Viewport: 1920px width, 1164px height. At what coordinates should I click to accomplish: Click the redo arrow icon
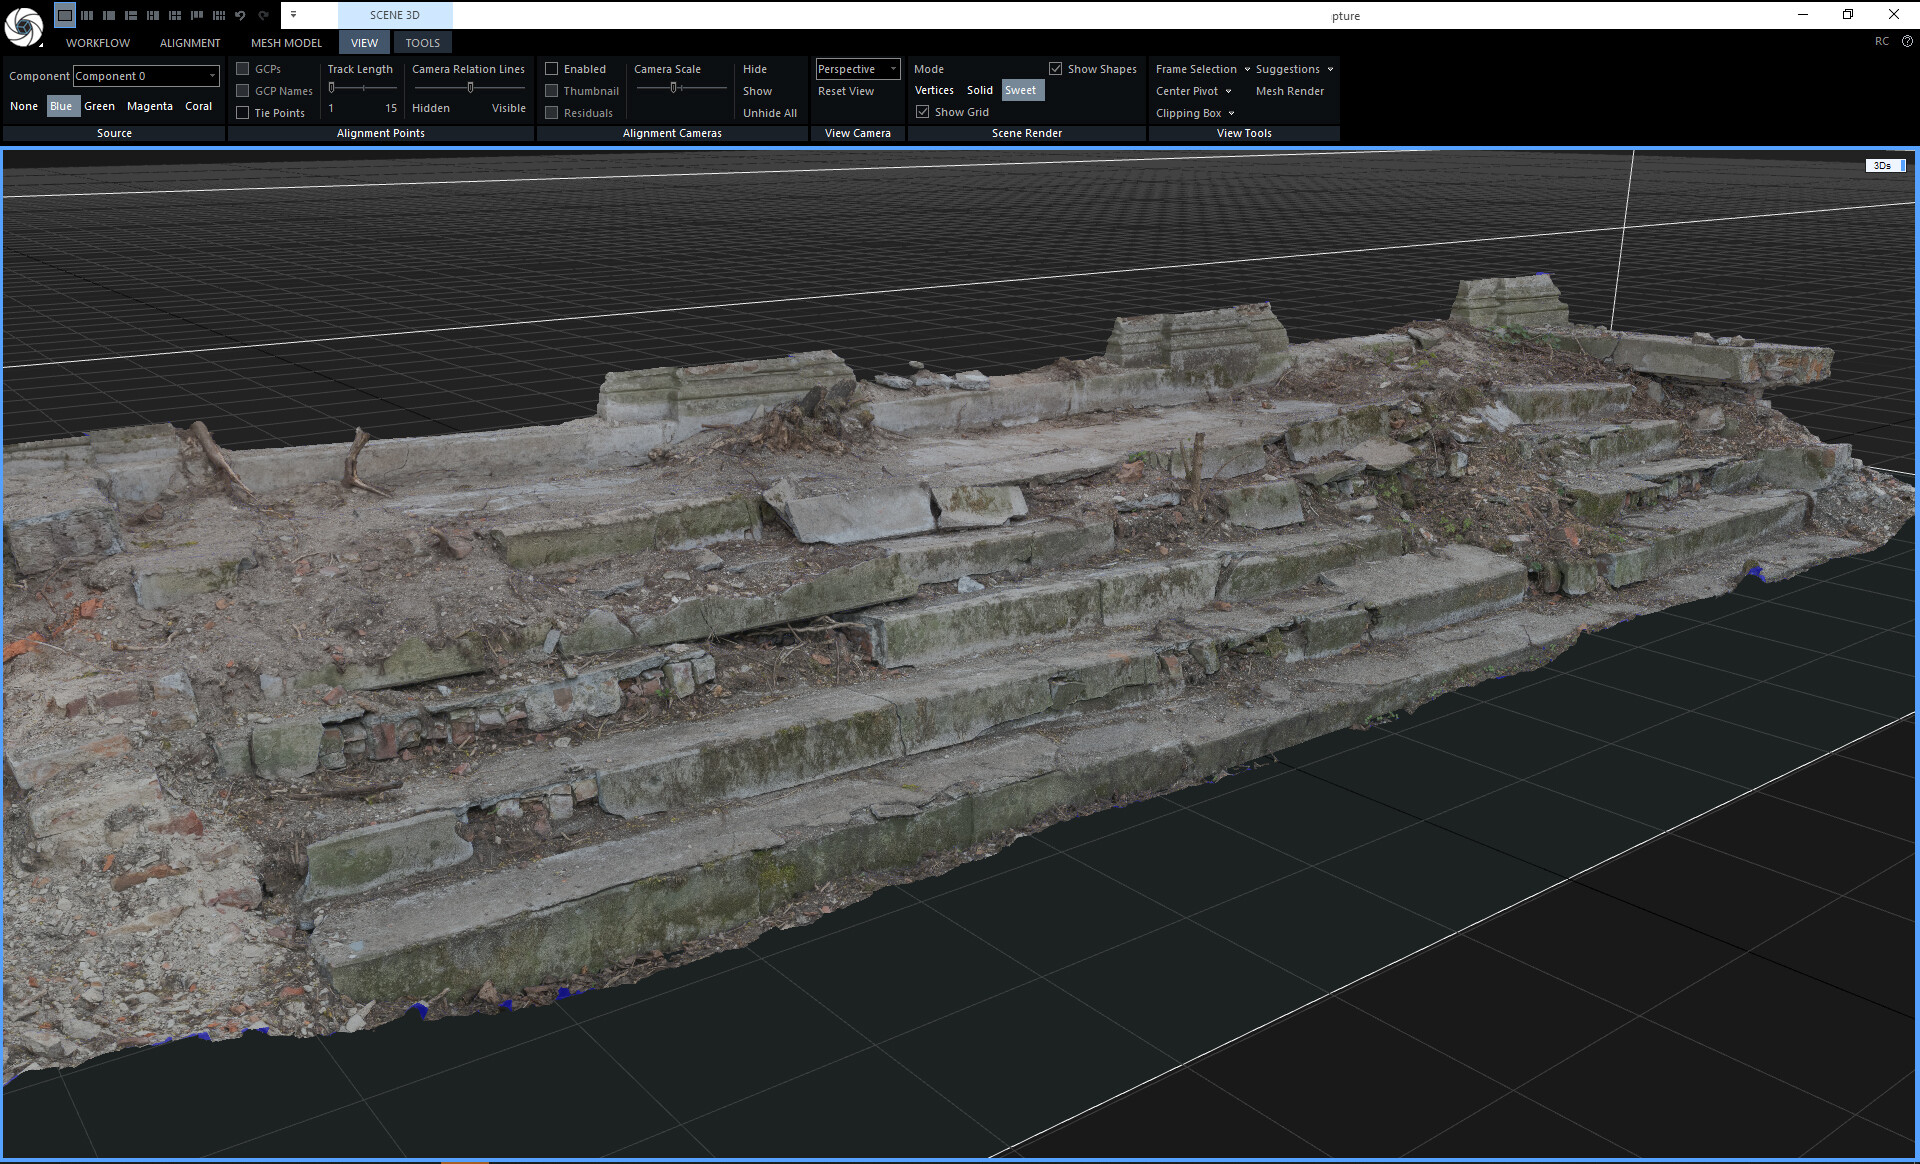coord(263,15)
